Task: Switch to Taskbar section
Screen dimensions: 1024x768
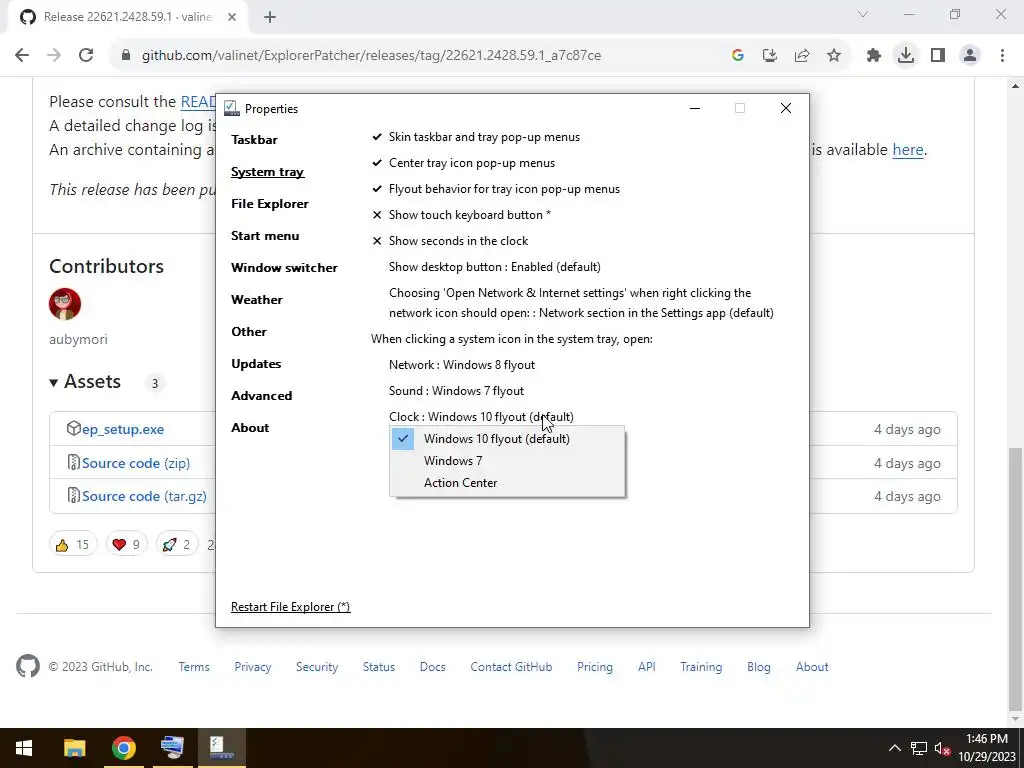Action: [x=254, y=140]
